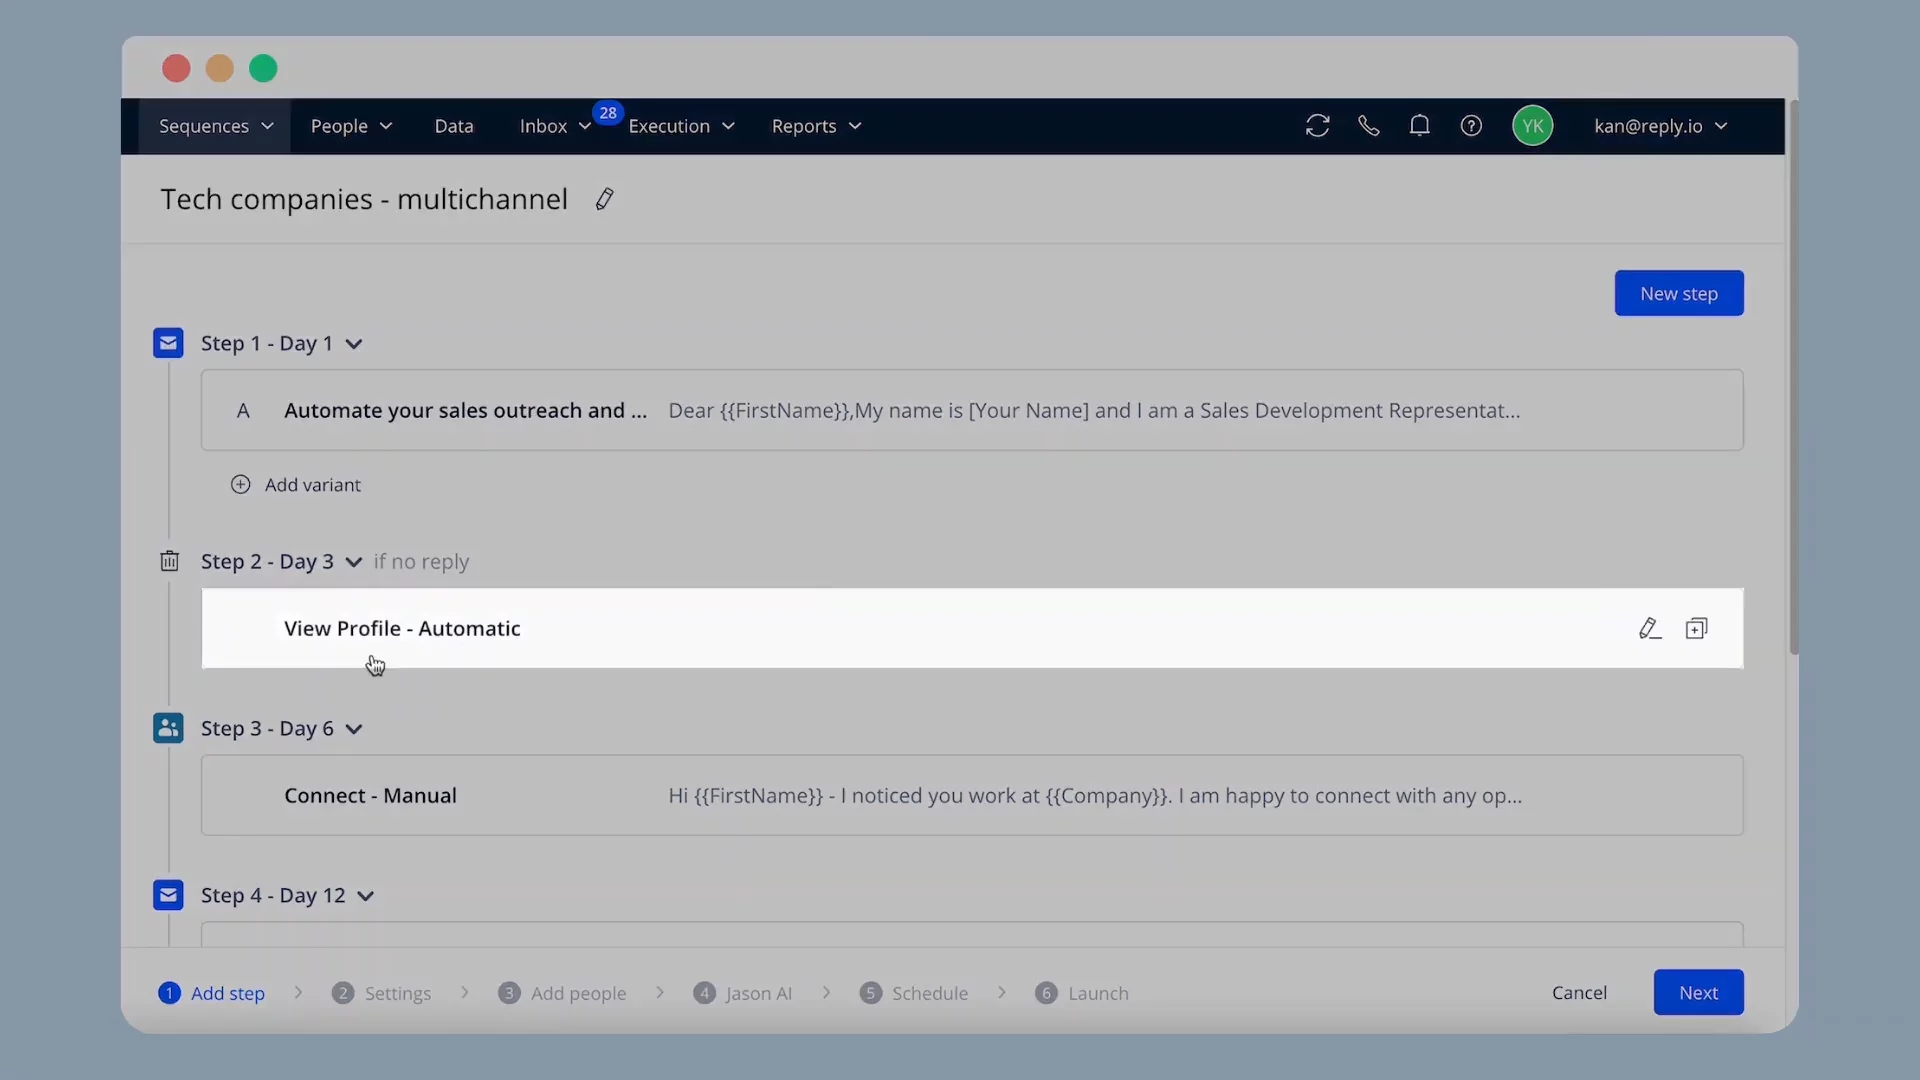Click the New step button
1920x1080 pixels.
point(1678,293)
